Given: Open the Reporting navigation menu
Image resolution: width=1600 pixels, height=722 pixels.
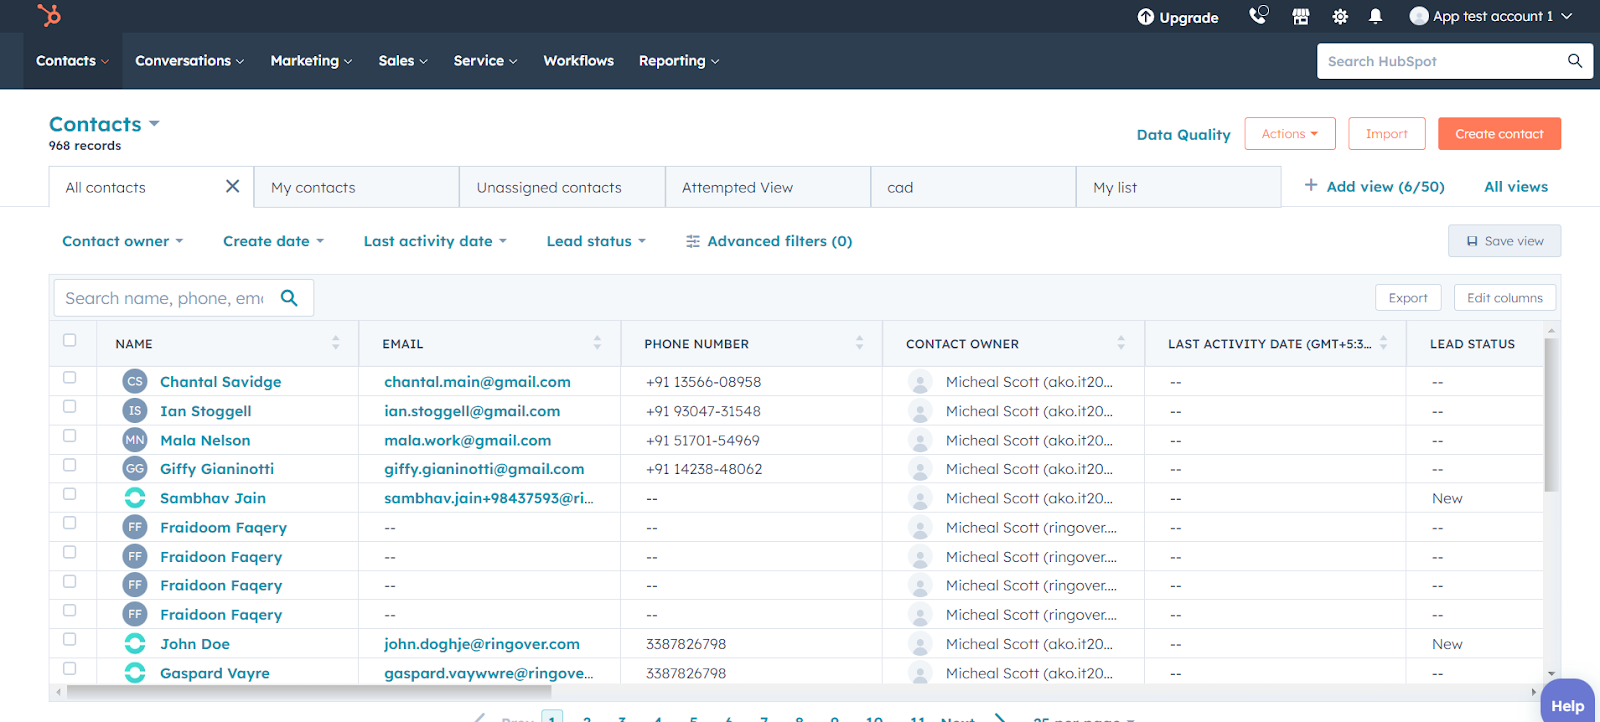Looking at the screenshot, I should pos(679,61).
